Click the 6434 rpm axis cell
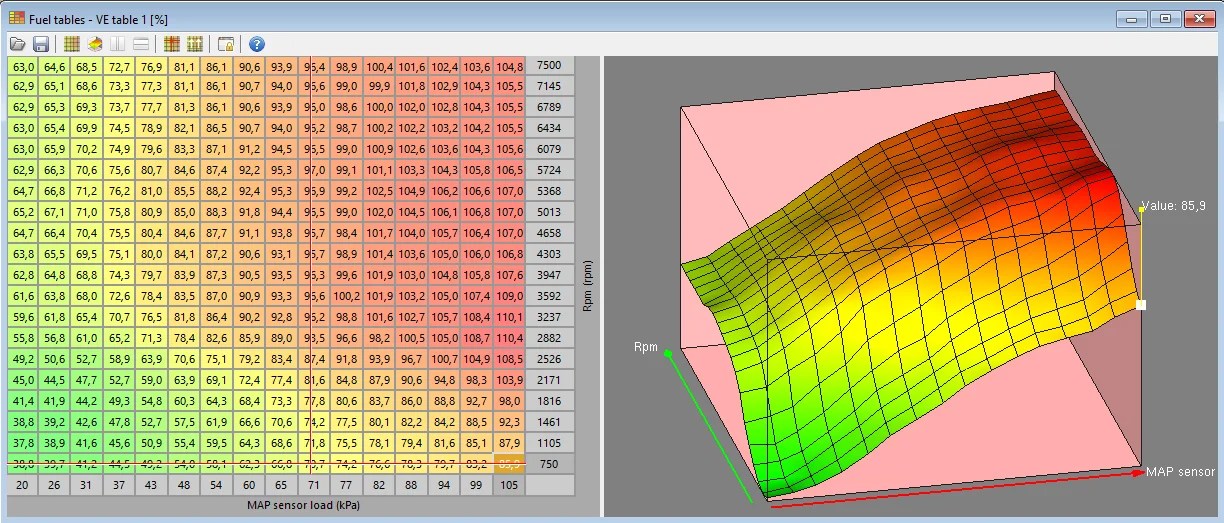1224x523 pixels. [x=550, y=128]
